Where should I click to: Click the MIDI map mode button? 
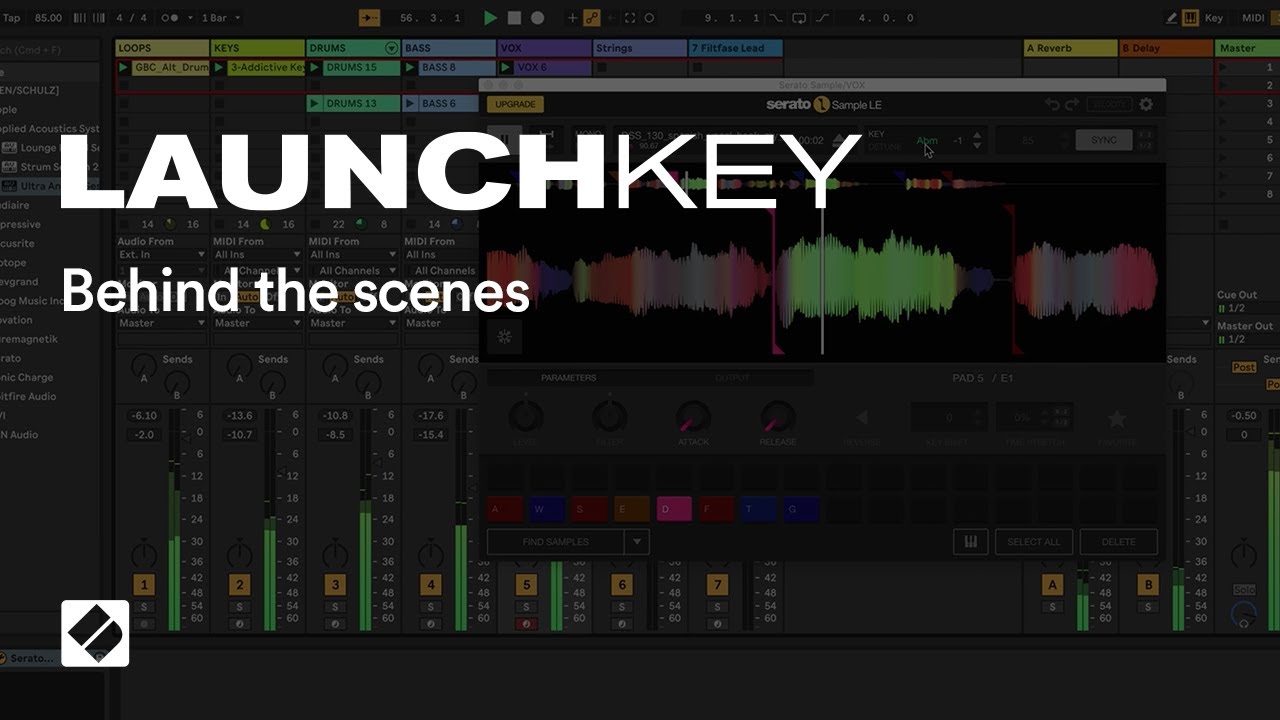coord(1253,18)
